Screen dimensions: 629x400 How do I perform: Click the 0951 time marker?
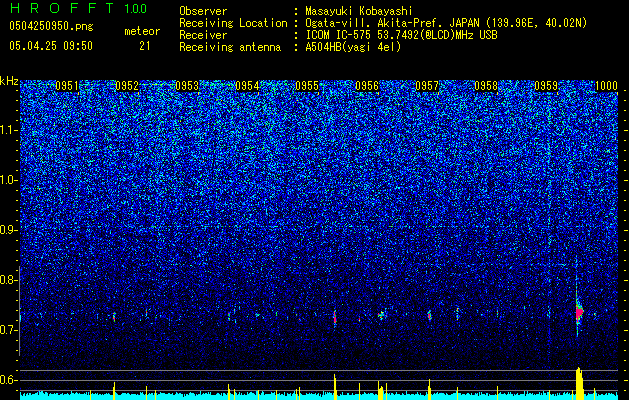tap(67, 86)
